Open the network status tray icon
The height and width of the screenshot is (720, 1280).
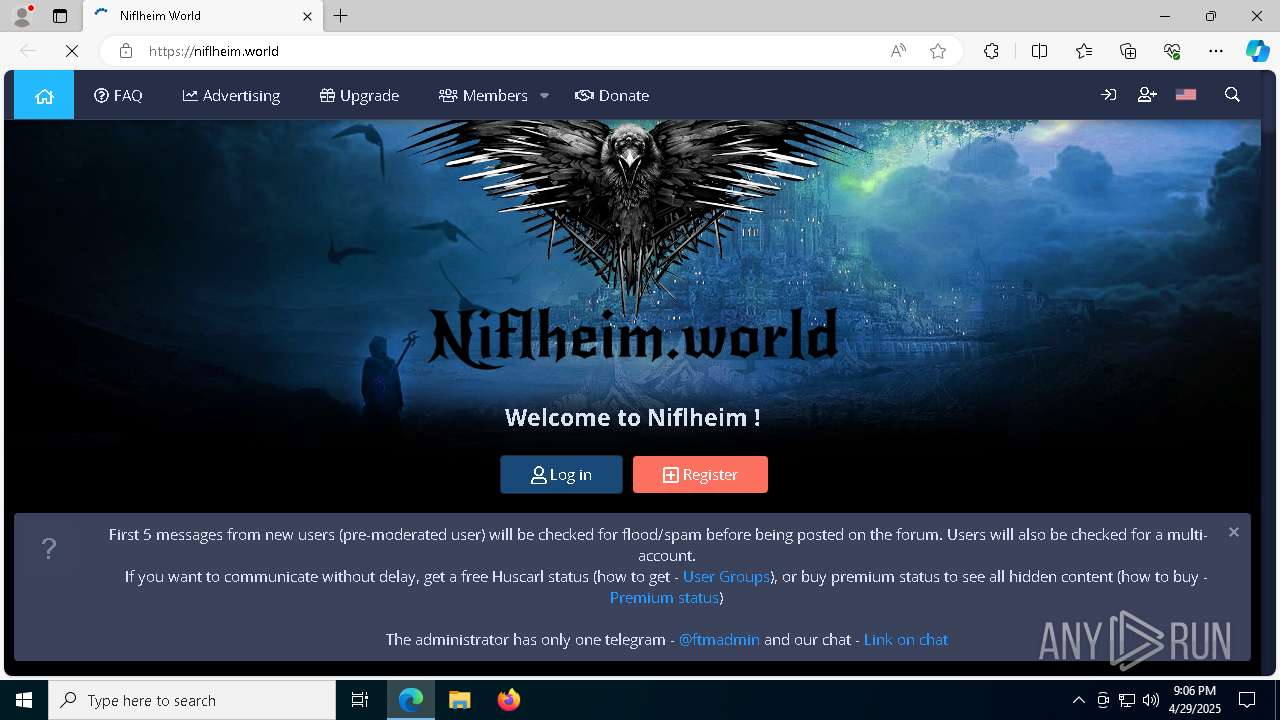point(1127,700)
